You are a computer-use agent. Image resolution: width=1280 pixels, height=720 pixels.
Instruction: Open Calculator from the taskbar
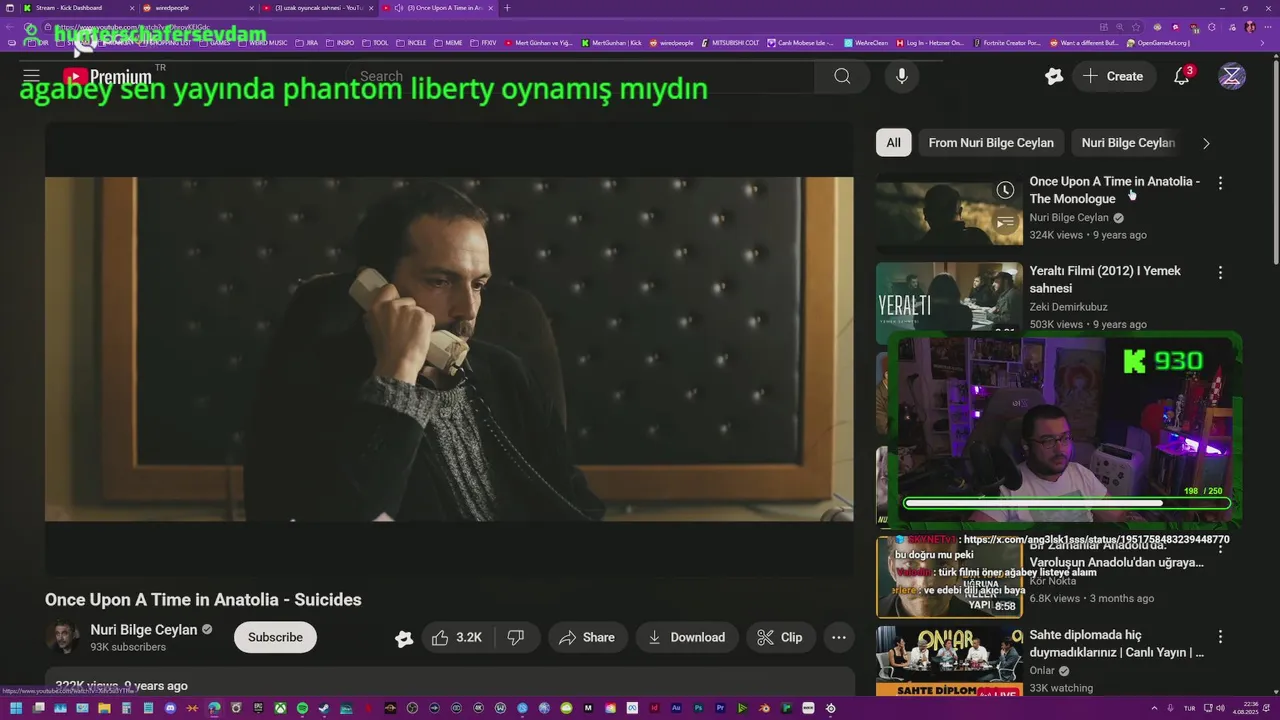[126, 708]
